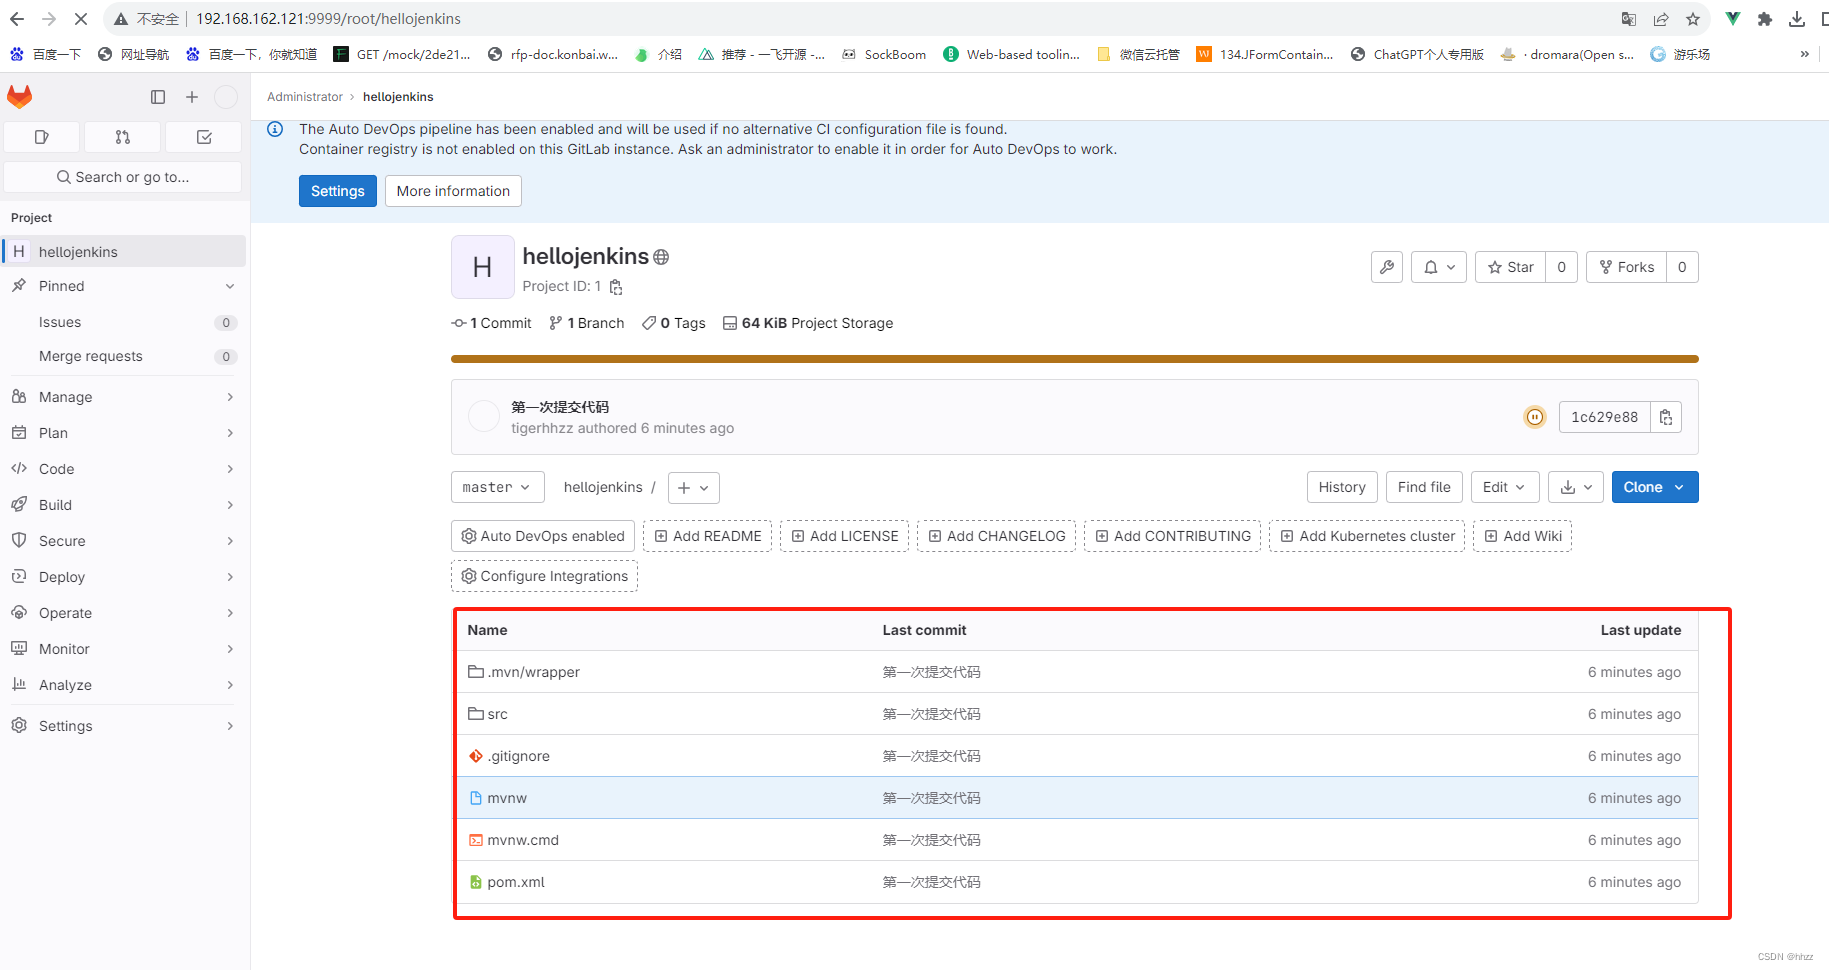Expand the sidebar Settings menu

[x=123, y=726]
